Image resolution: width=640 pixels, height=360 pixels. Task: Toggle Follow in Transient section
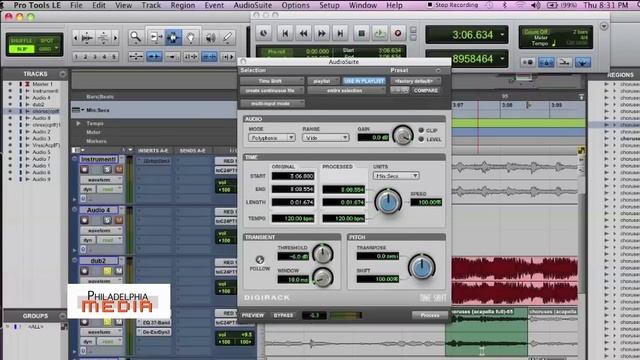[x=260, y=260]
